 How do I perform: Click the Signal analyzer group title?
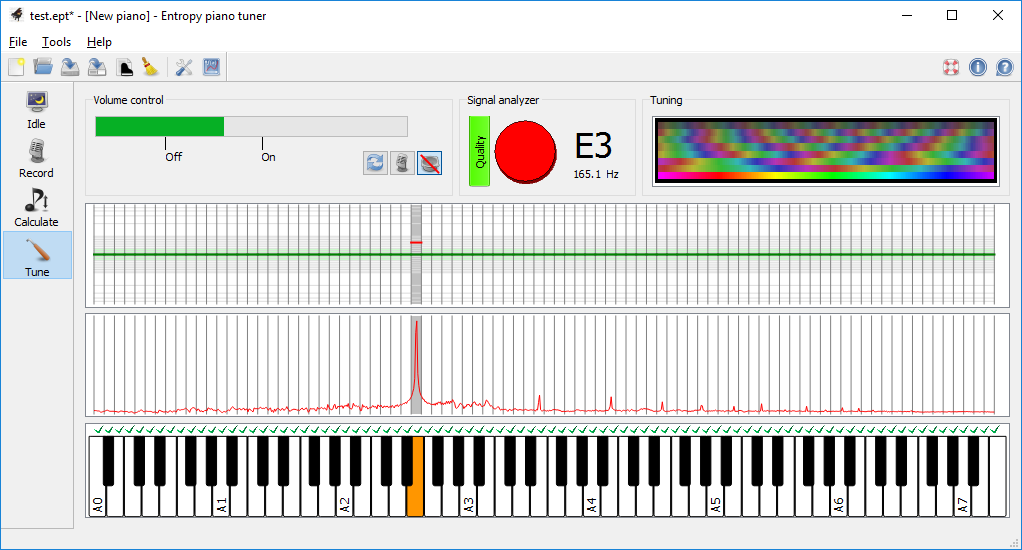[503, 100]
